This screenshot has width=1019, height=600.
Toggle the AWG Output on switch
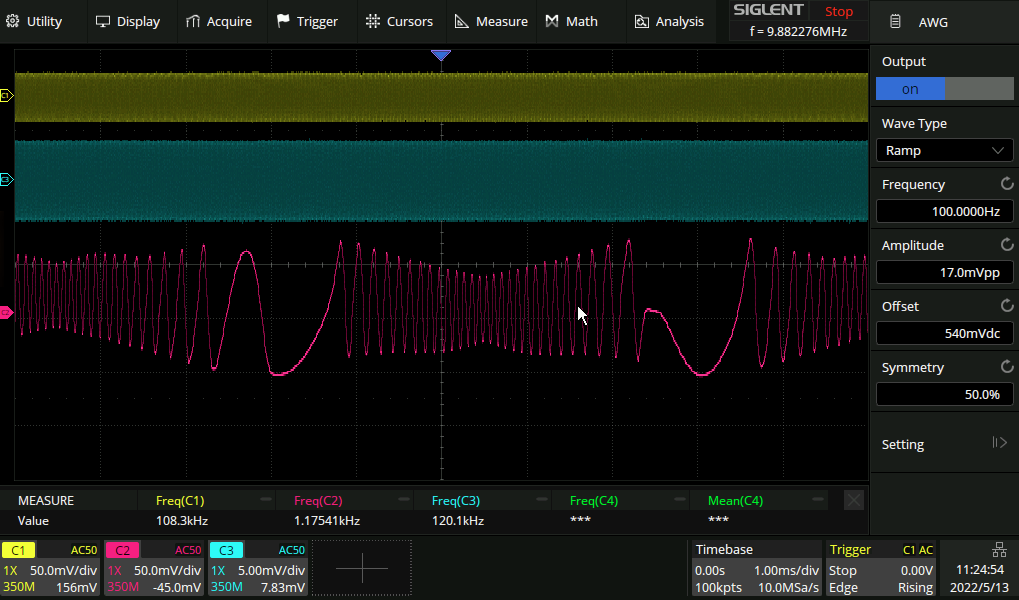click(x=944, y=89)
